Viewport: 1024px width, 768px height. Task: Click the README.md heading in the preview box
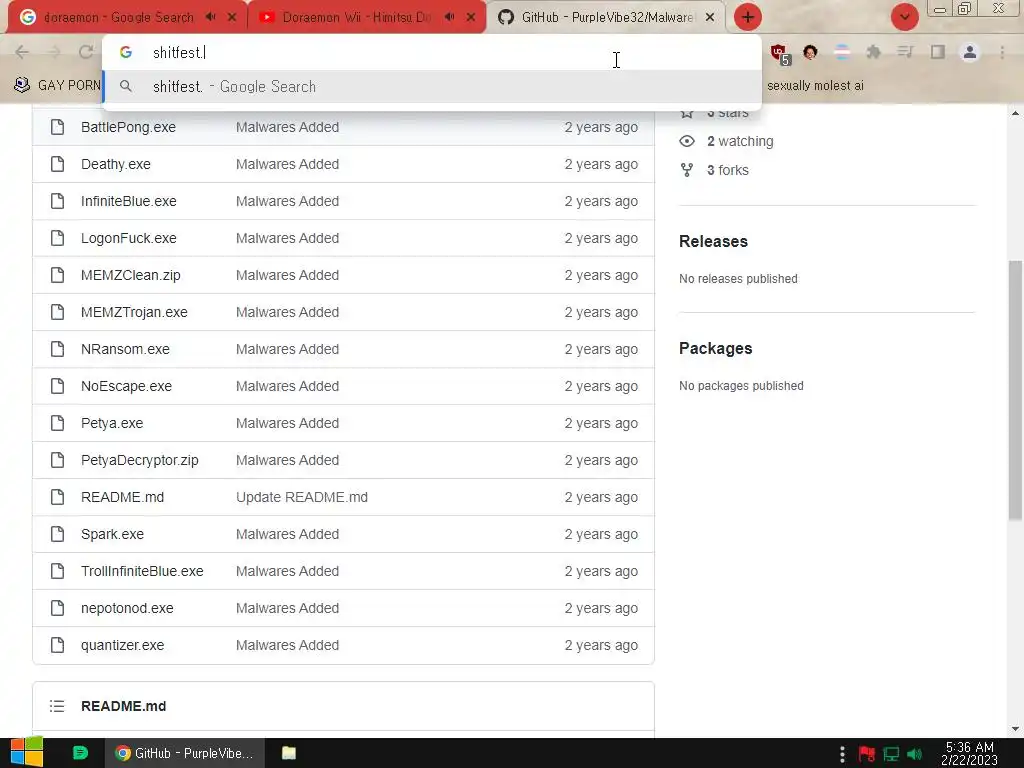[123, 706]
